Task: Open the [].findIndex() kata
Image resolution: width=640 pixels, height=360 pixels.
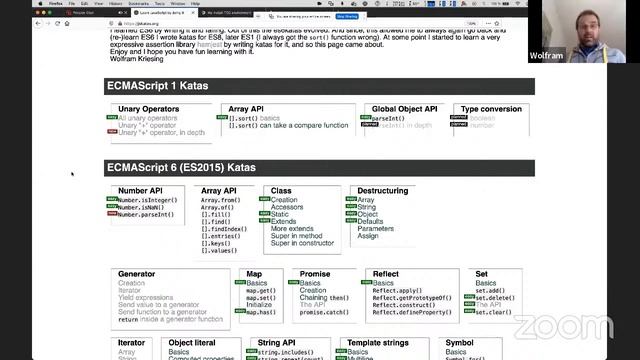Action: click(x=224, y=229)
